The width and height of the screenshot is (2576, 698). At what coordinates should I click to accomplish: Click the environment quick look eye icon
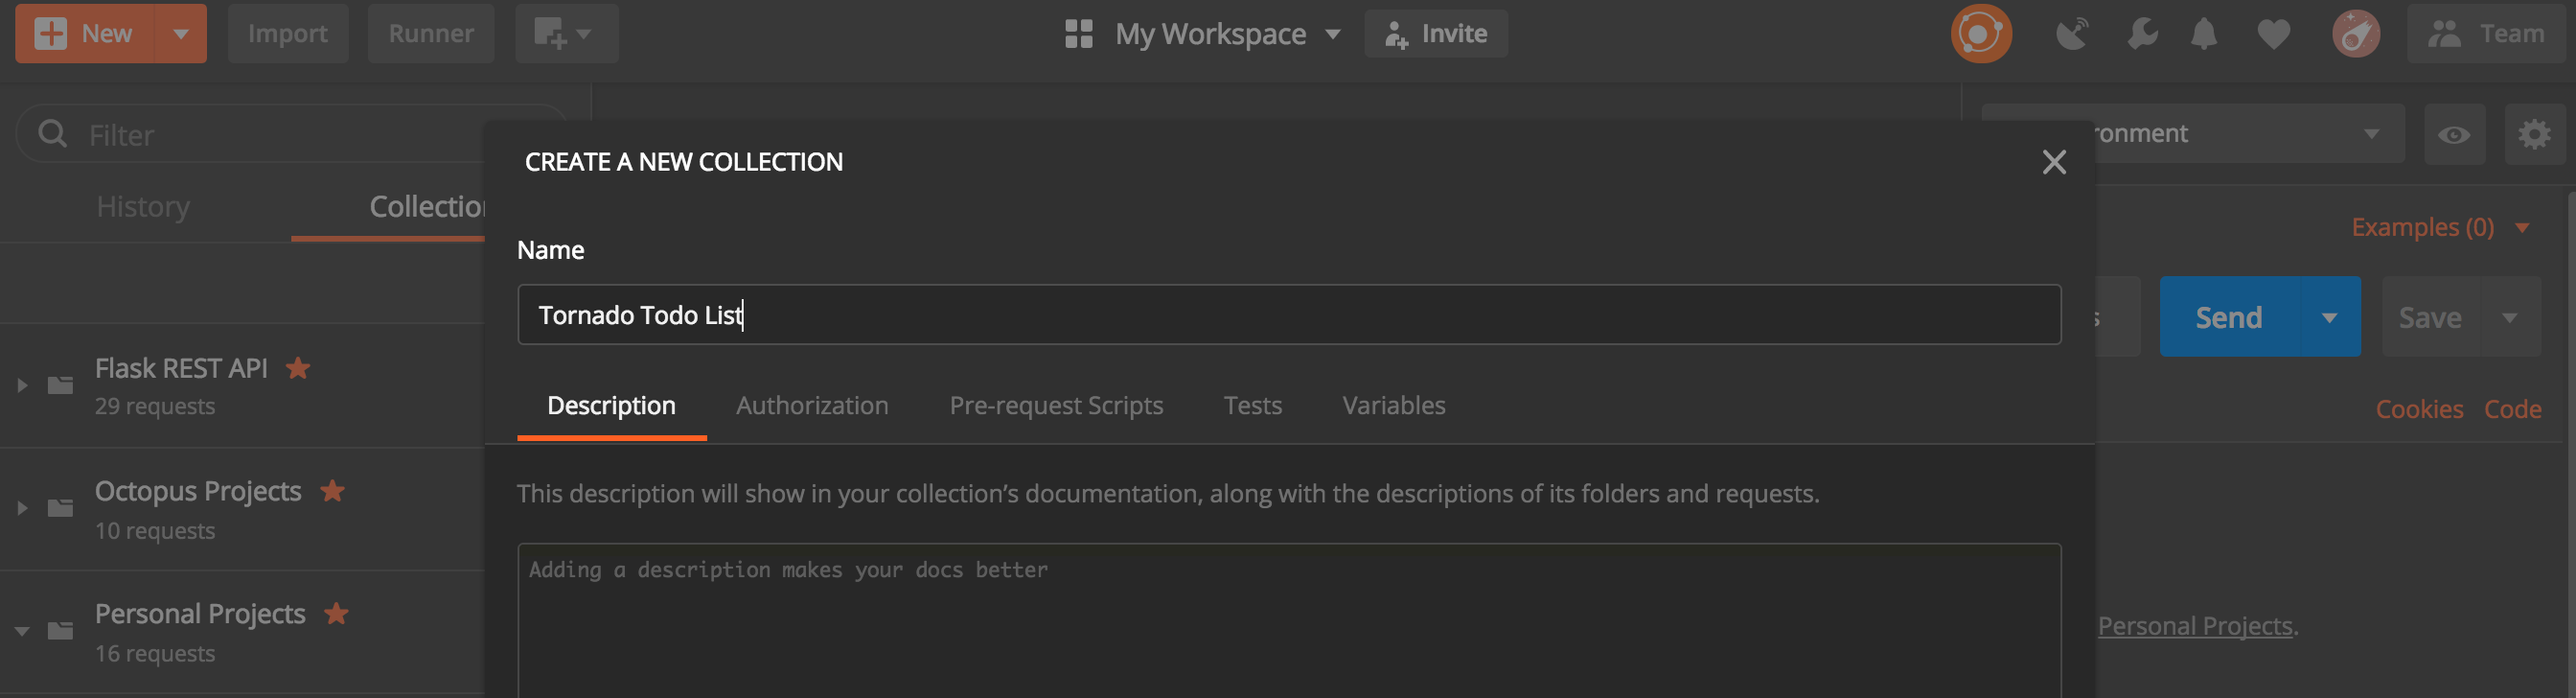click(x=2454, y=134)
